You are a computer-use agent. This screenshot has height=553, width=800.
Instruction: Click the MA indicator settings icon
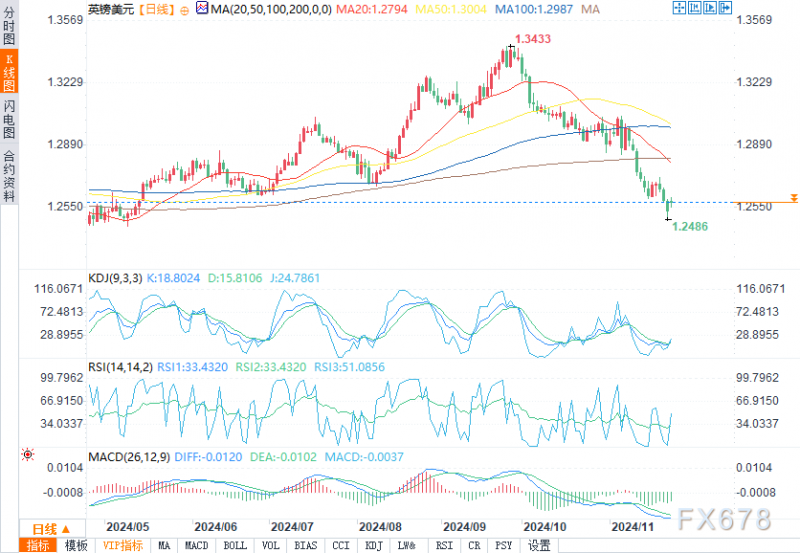click(x=202, y=8)
